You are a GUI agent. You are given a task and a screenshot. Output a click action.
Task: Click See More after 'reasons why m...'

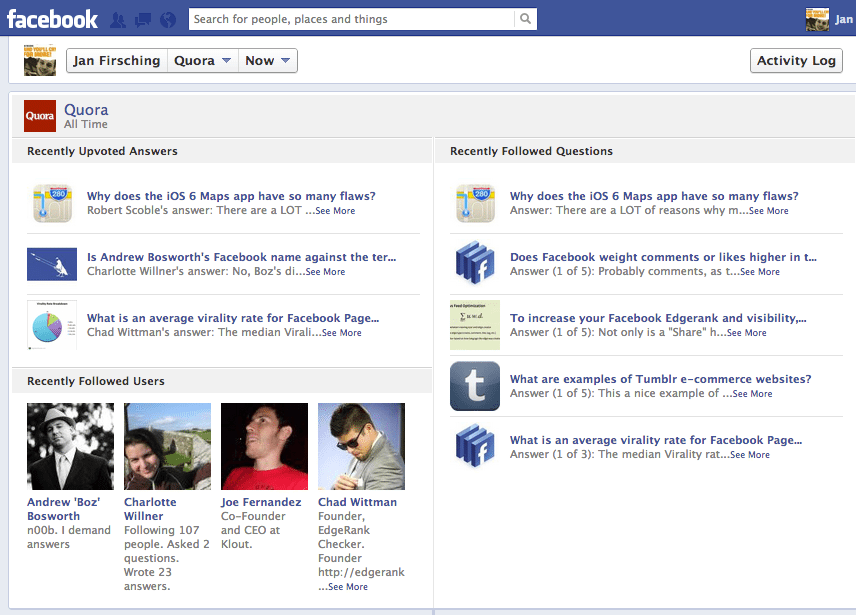769,211
